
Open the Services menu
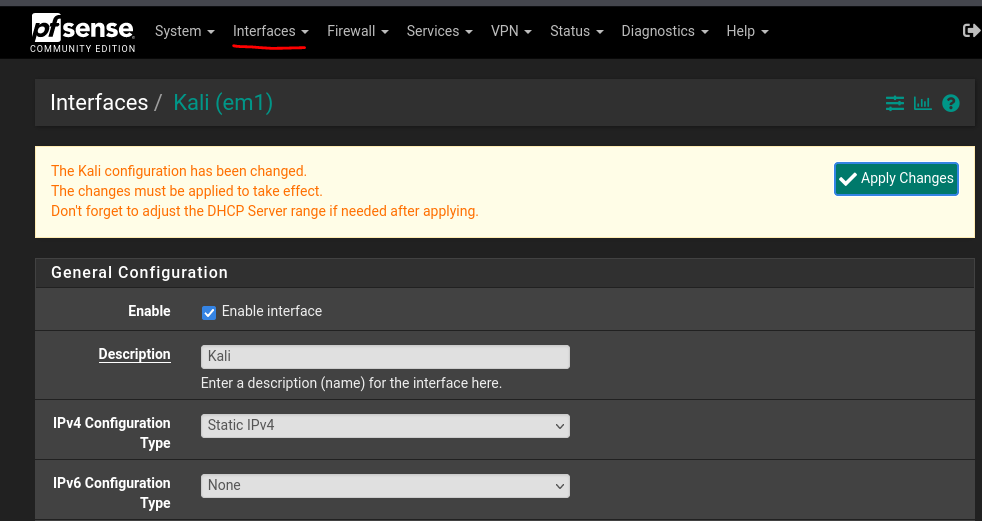439,31
